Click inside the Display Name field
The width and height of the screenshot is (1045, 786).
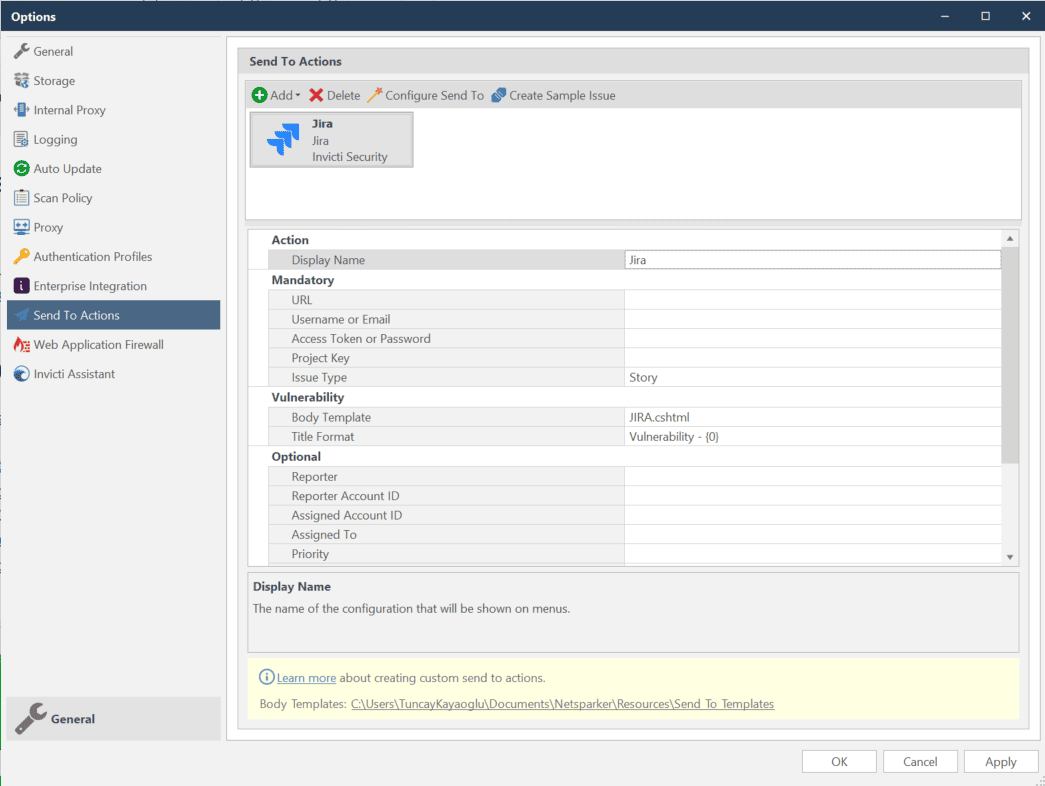(810, 259)
